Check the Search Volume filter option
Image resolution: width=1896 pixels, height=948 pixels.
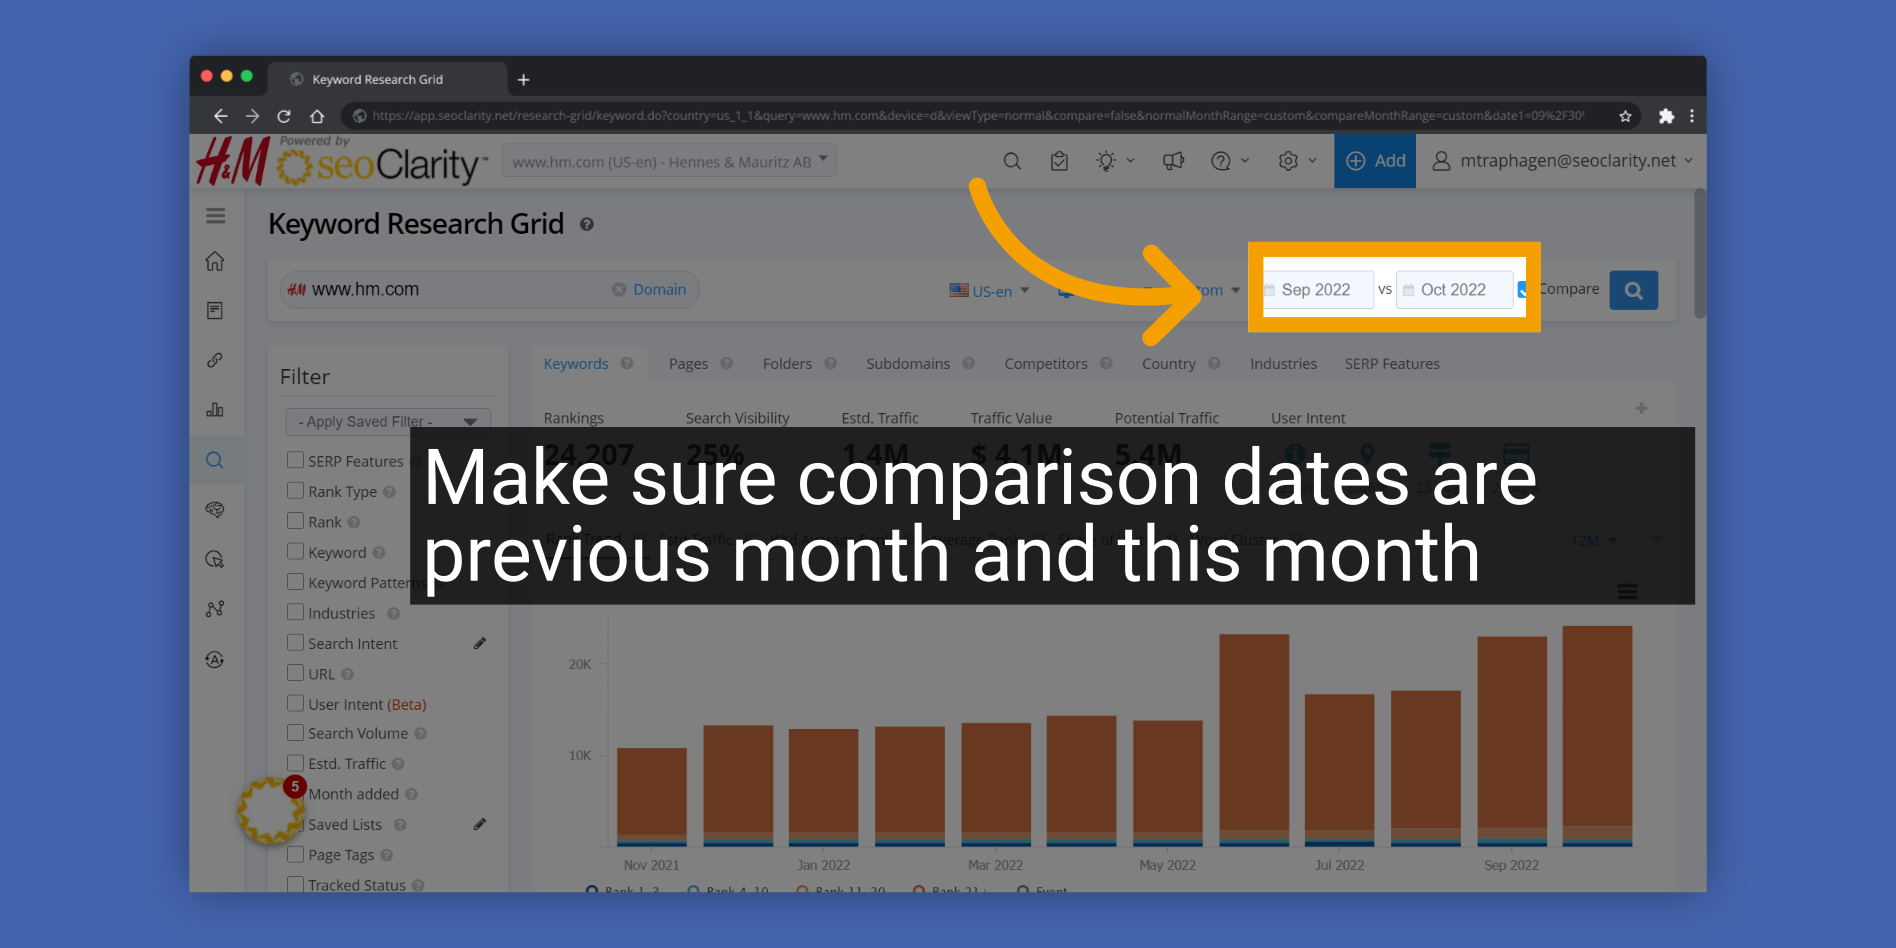tap(295, 732)
